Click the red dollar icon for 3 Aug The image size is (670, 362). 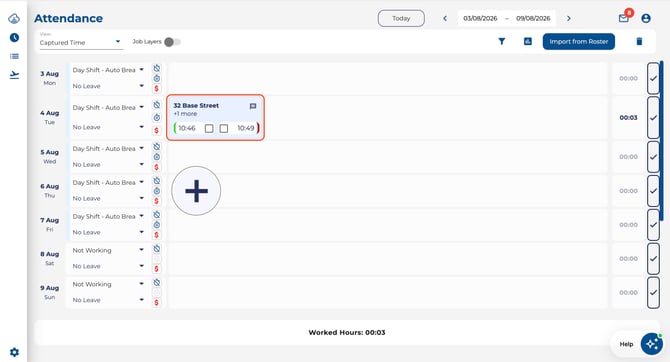coord(156,88)
